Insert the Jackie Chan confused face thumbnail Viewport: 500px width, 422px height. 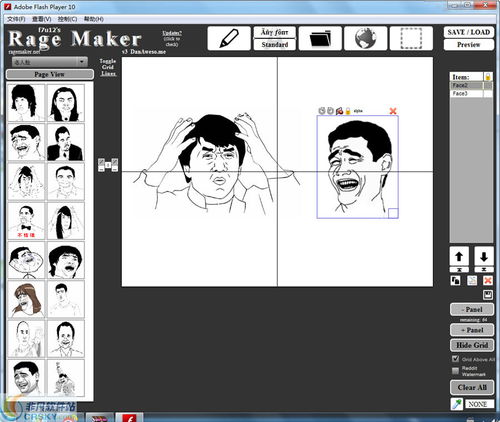pos(26,181)
